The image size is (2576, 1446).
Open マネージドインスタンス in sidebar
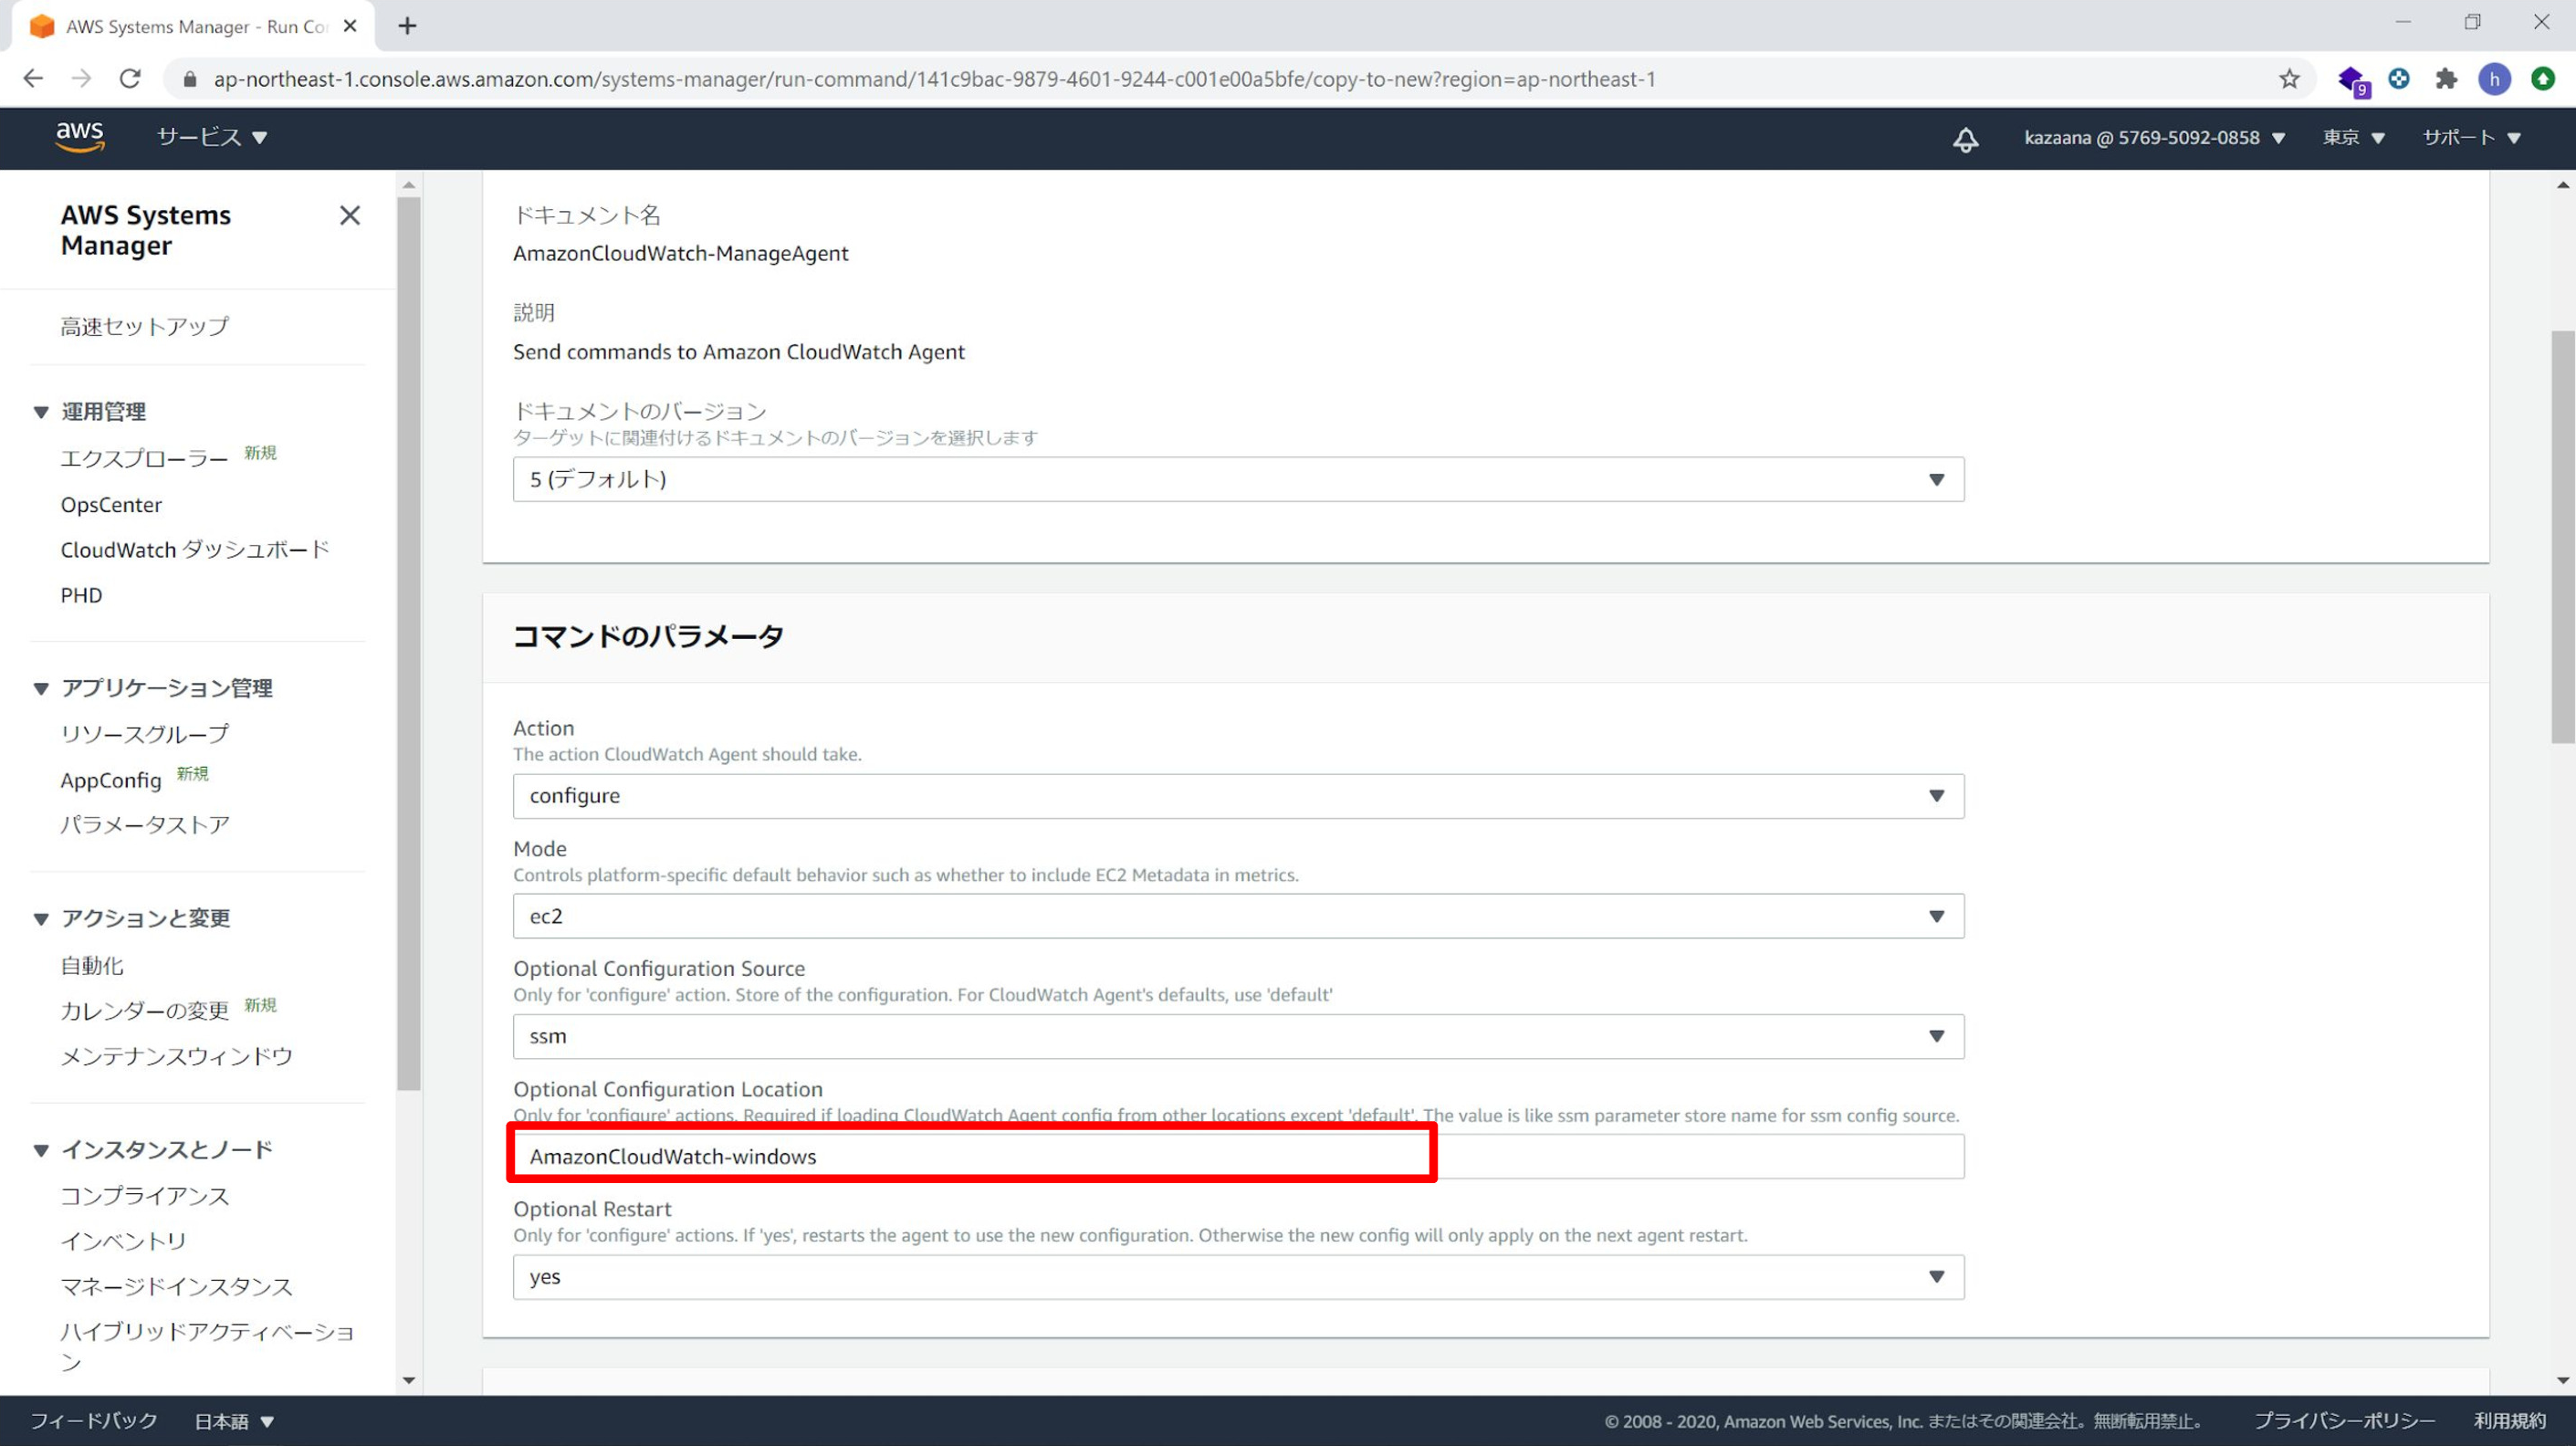[x=177, y=1287]
